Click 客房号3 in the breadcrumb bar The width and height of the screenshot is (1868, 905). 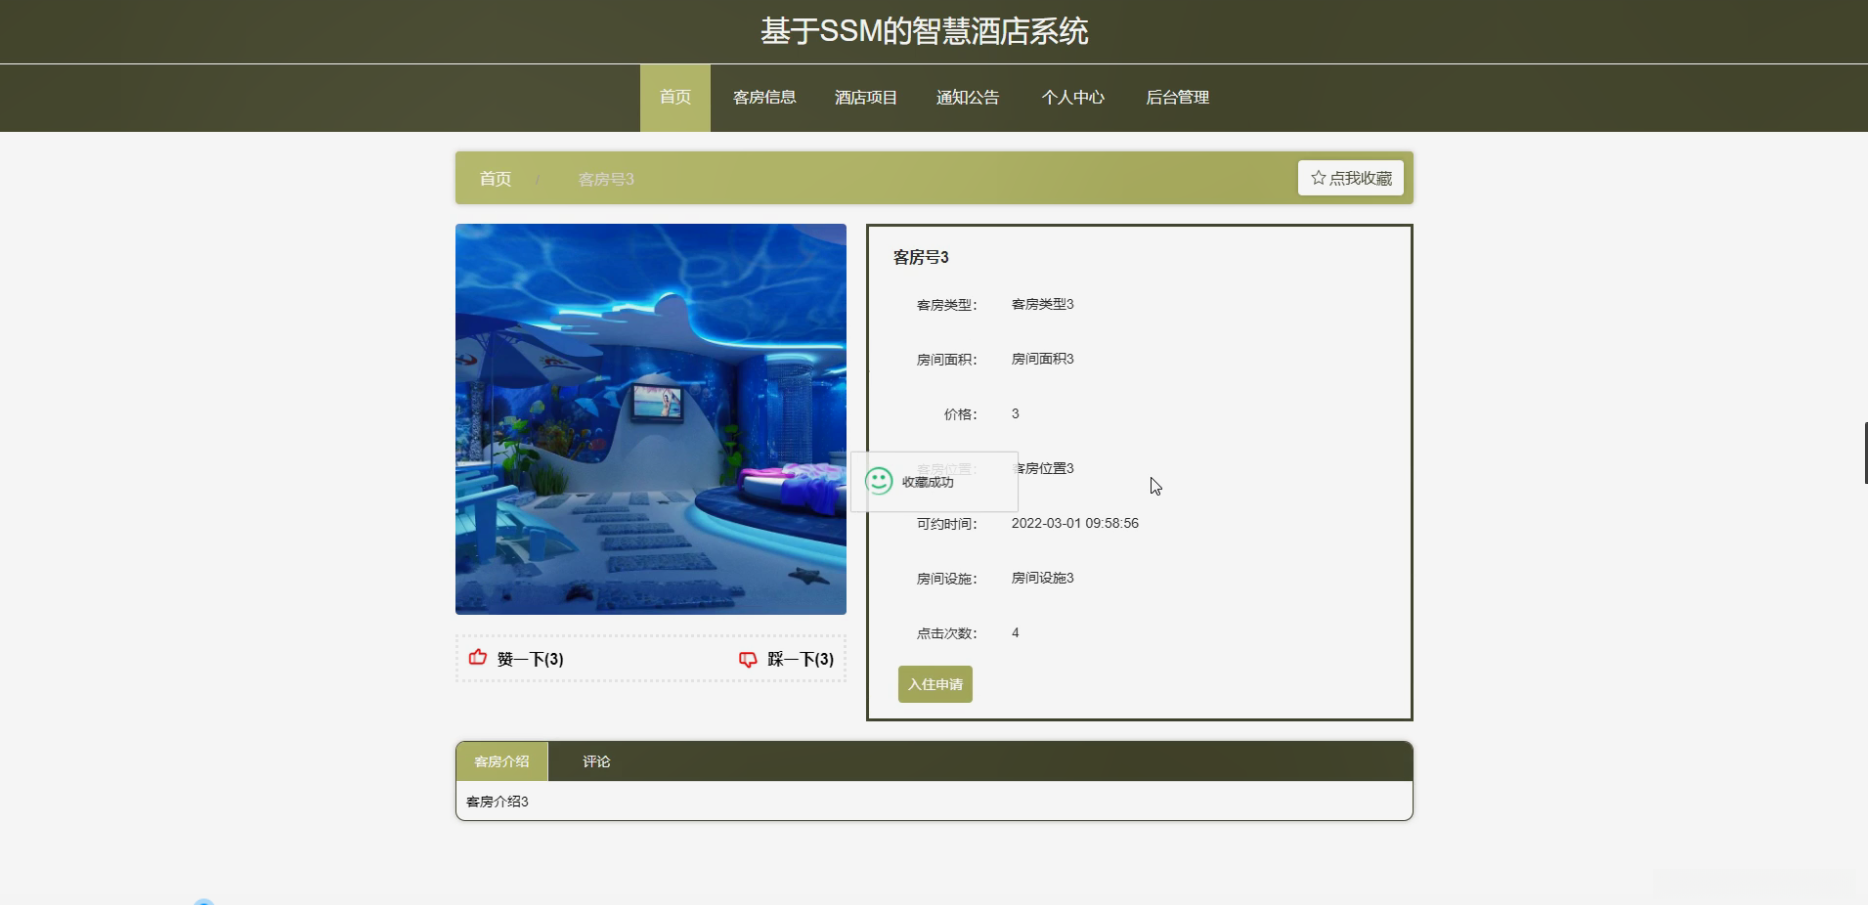coord(606,179)
